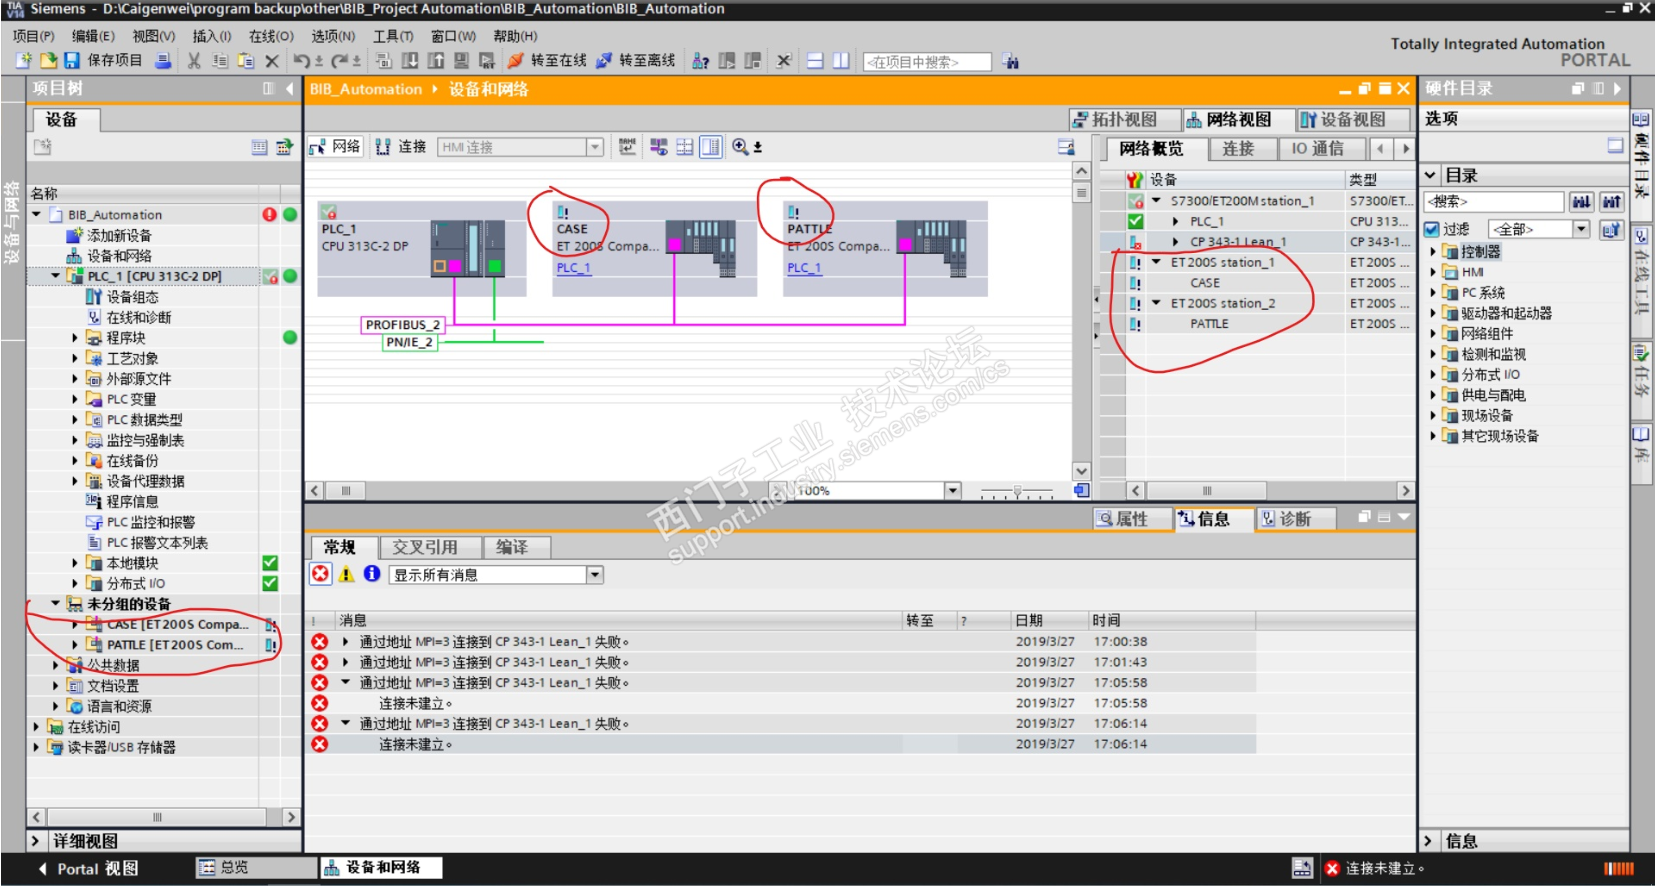Select CASE [ET 200S Compa... tree item
1657x891 pixels.
point(177,625)
